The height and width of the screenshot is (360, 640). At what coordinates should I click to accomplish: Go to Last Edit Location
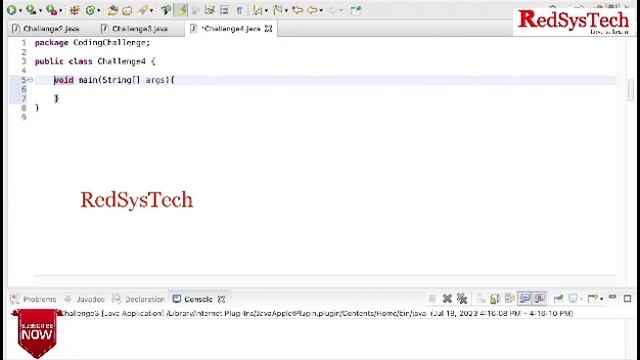[x=298, y=10]
